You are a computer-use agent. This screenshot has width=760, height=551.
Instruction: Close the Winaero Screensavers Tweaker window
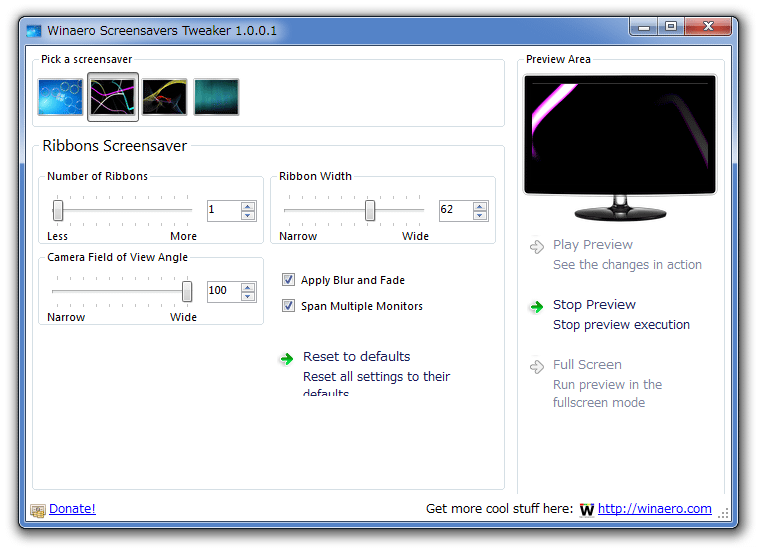coord(708,27)
